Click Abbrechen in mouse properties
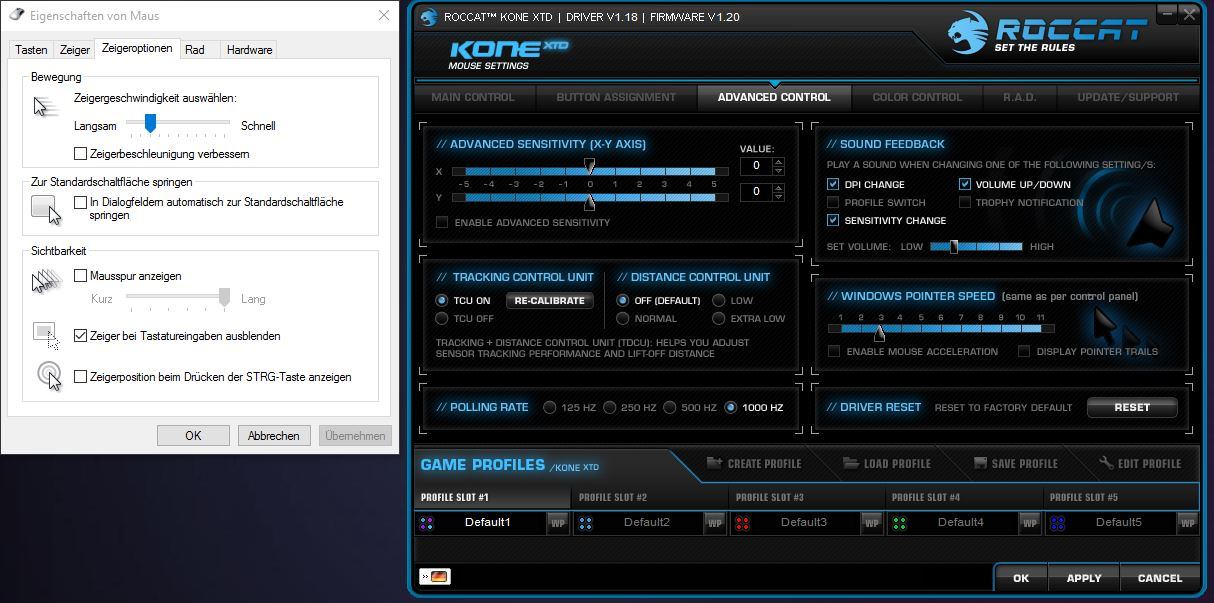The width and height of the screenshot is (1214, 603). [x=273, y=435]
